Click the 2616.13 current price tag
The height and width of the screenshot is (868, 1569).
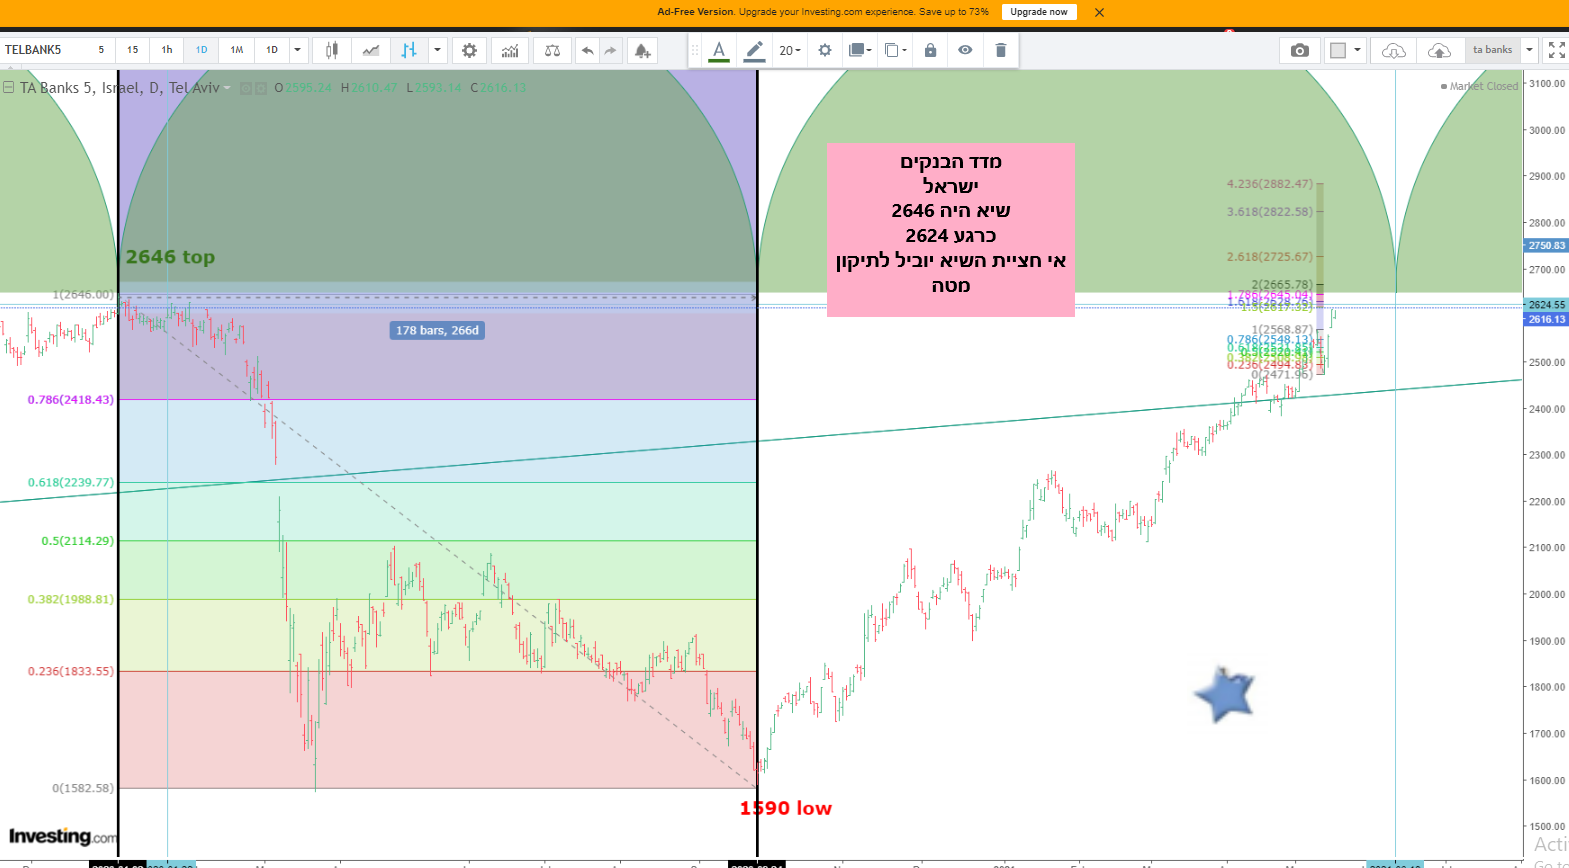1546,319
